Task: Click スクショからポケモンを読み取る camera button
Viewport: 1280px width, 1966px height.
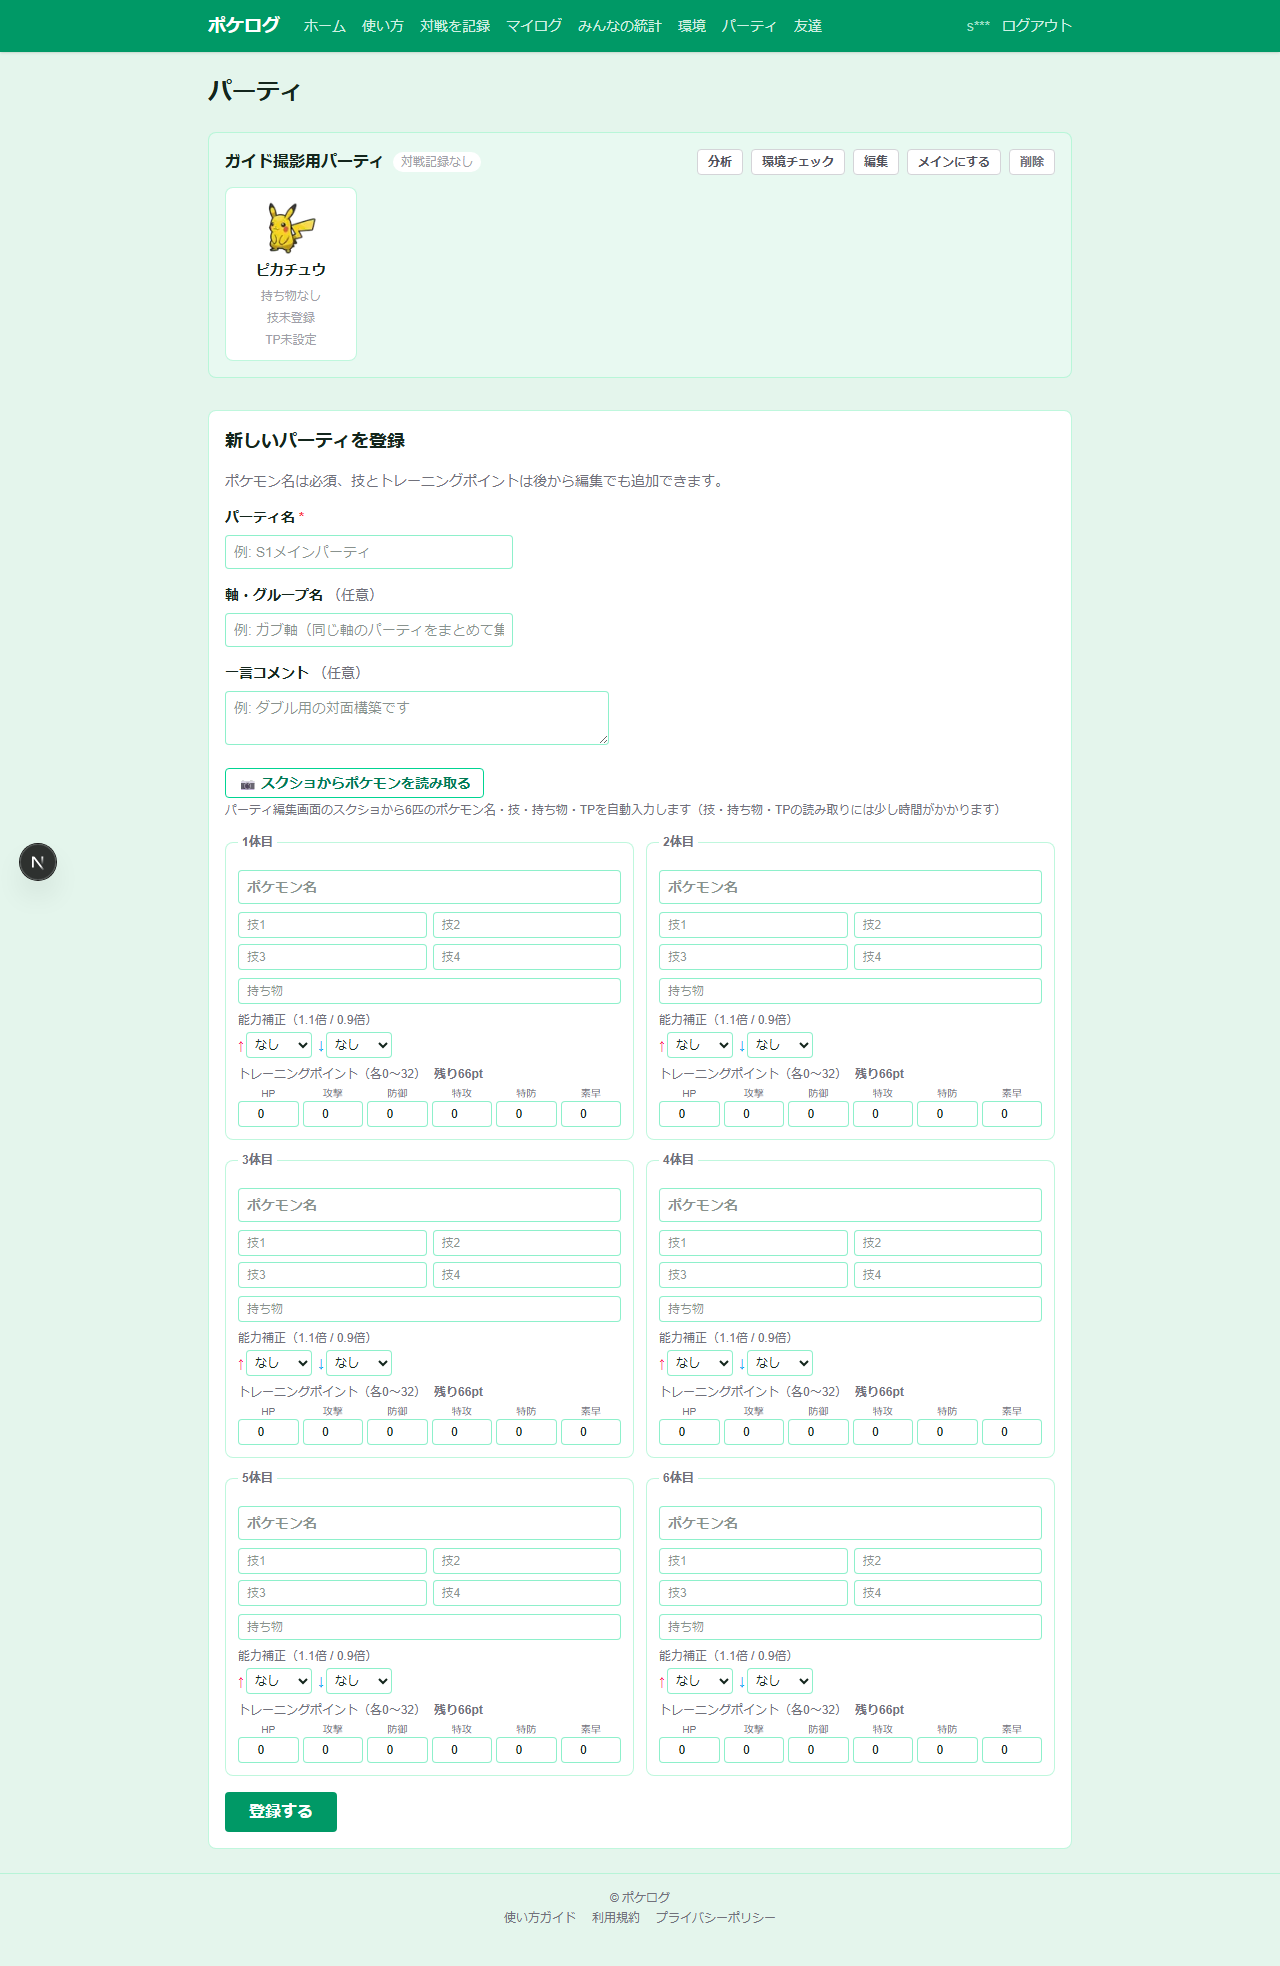Action: click(354, 783)
